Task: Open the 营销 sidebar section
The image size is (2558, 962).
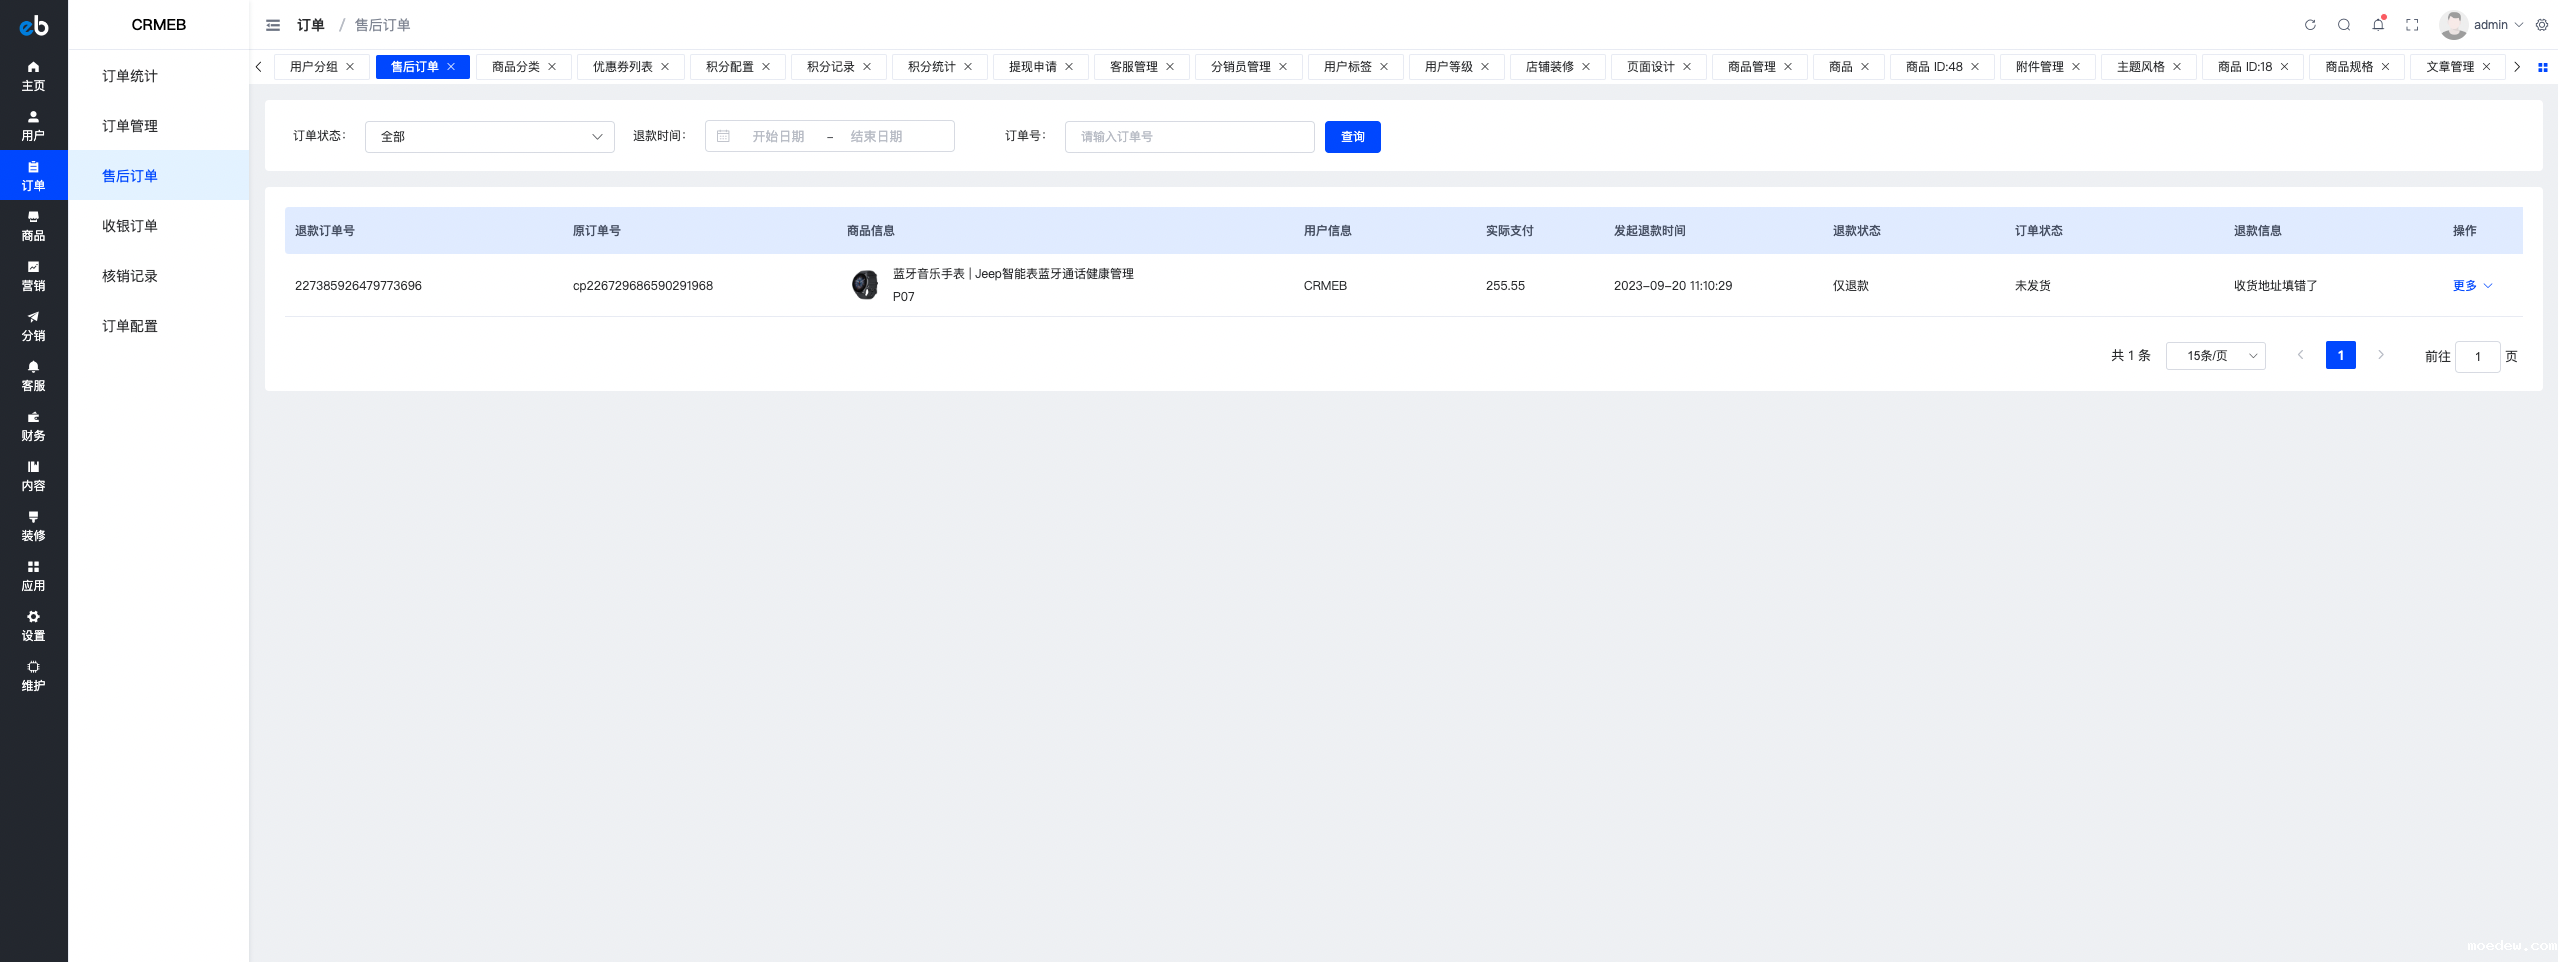Action: pyautogui.click(x=33, y=276)
